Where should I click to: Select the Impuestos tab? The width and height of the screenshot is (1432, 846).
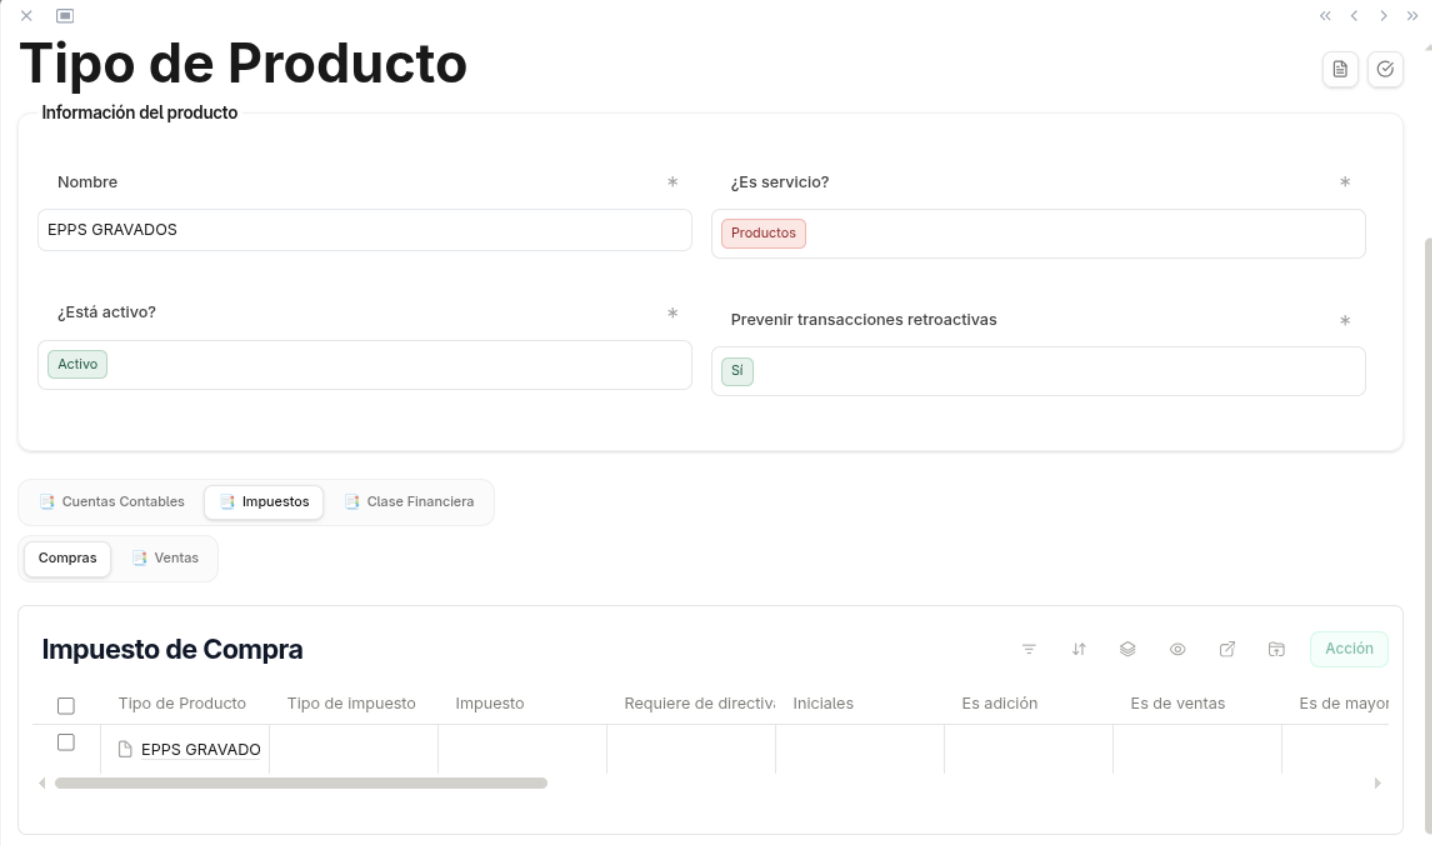264,502
